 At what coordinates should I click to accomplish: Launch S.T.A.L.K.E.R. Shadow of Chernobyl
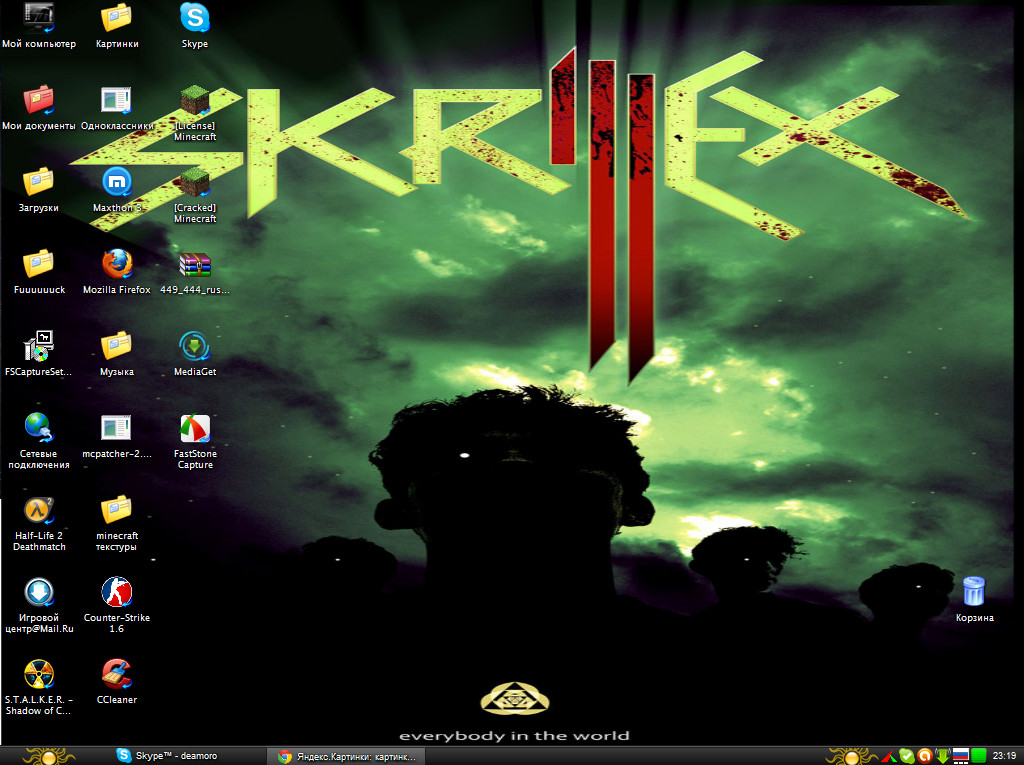pos(39,687)
